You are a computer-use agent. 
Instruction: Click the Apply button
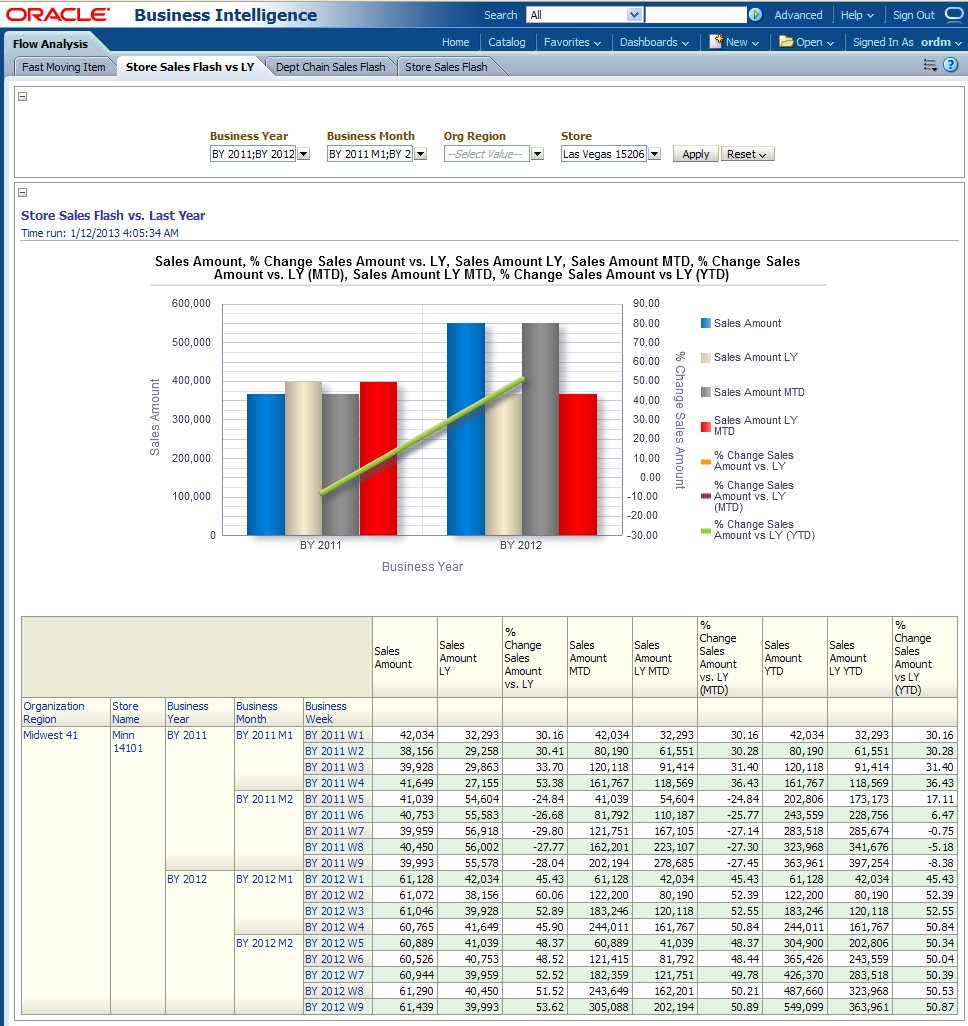[x=695, y=154]
